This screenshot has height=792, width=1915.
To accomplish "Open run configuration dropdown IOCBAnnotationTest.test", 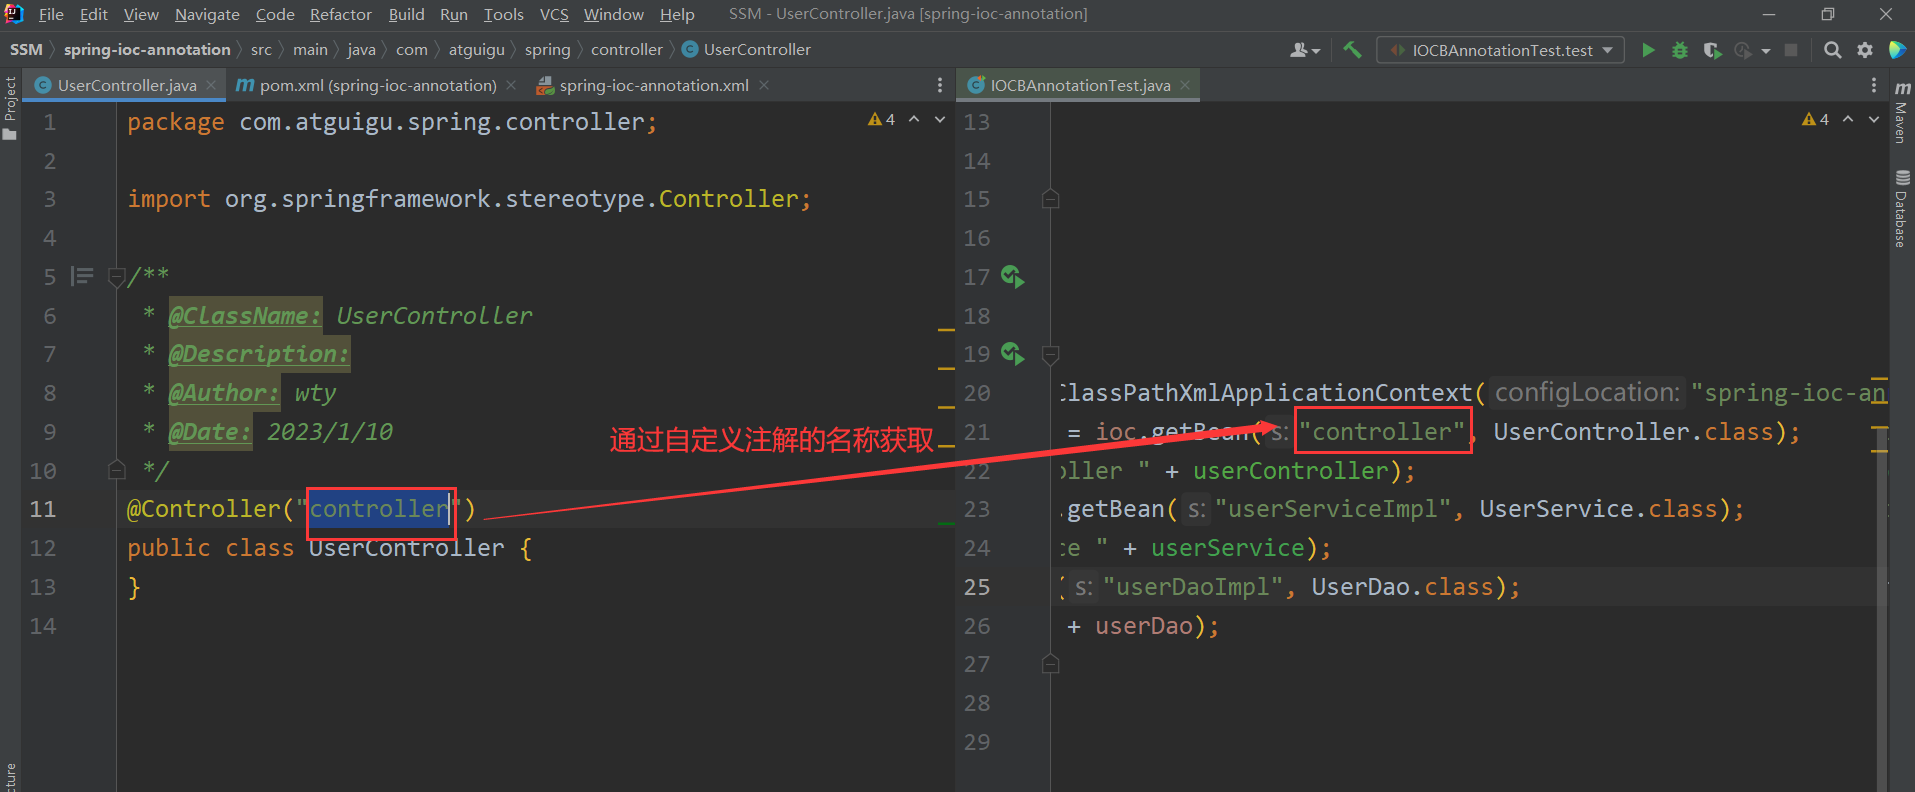I will pos(1501,50).
